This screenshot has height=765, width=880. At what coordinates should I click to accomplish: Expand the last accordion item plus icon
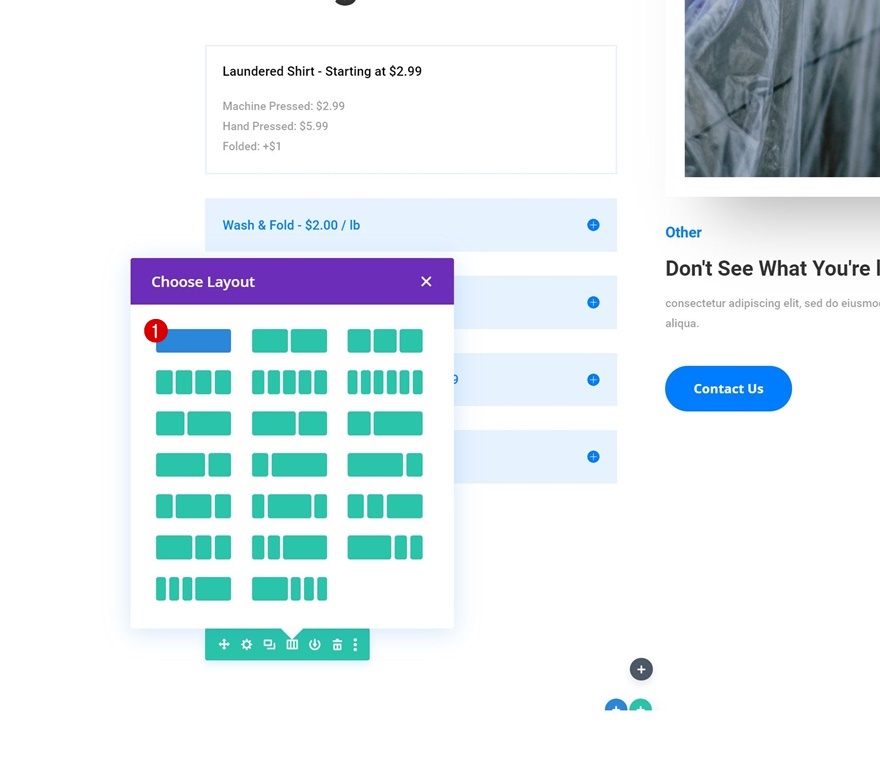[x=593, y=457]
